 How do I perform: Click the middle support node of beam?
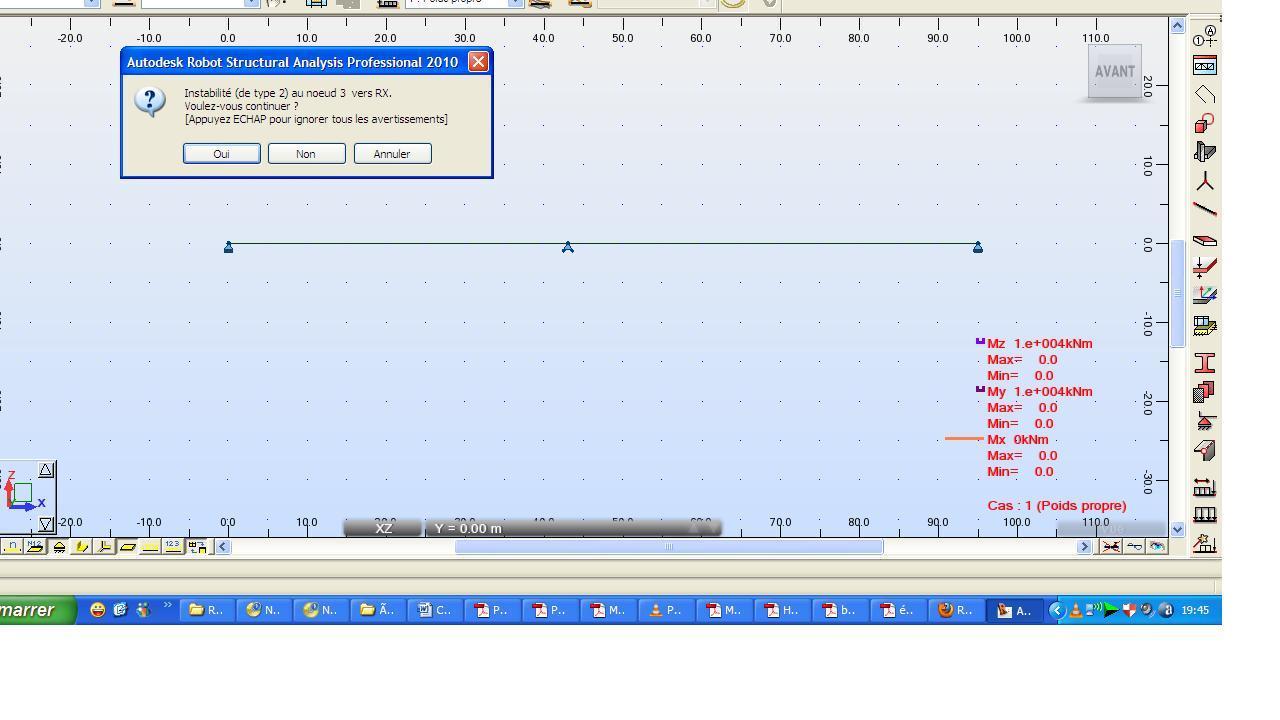point(568,246)
